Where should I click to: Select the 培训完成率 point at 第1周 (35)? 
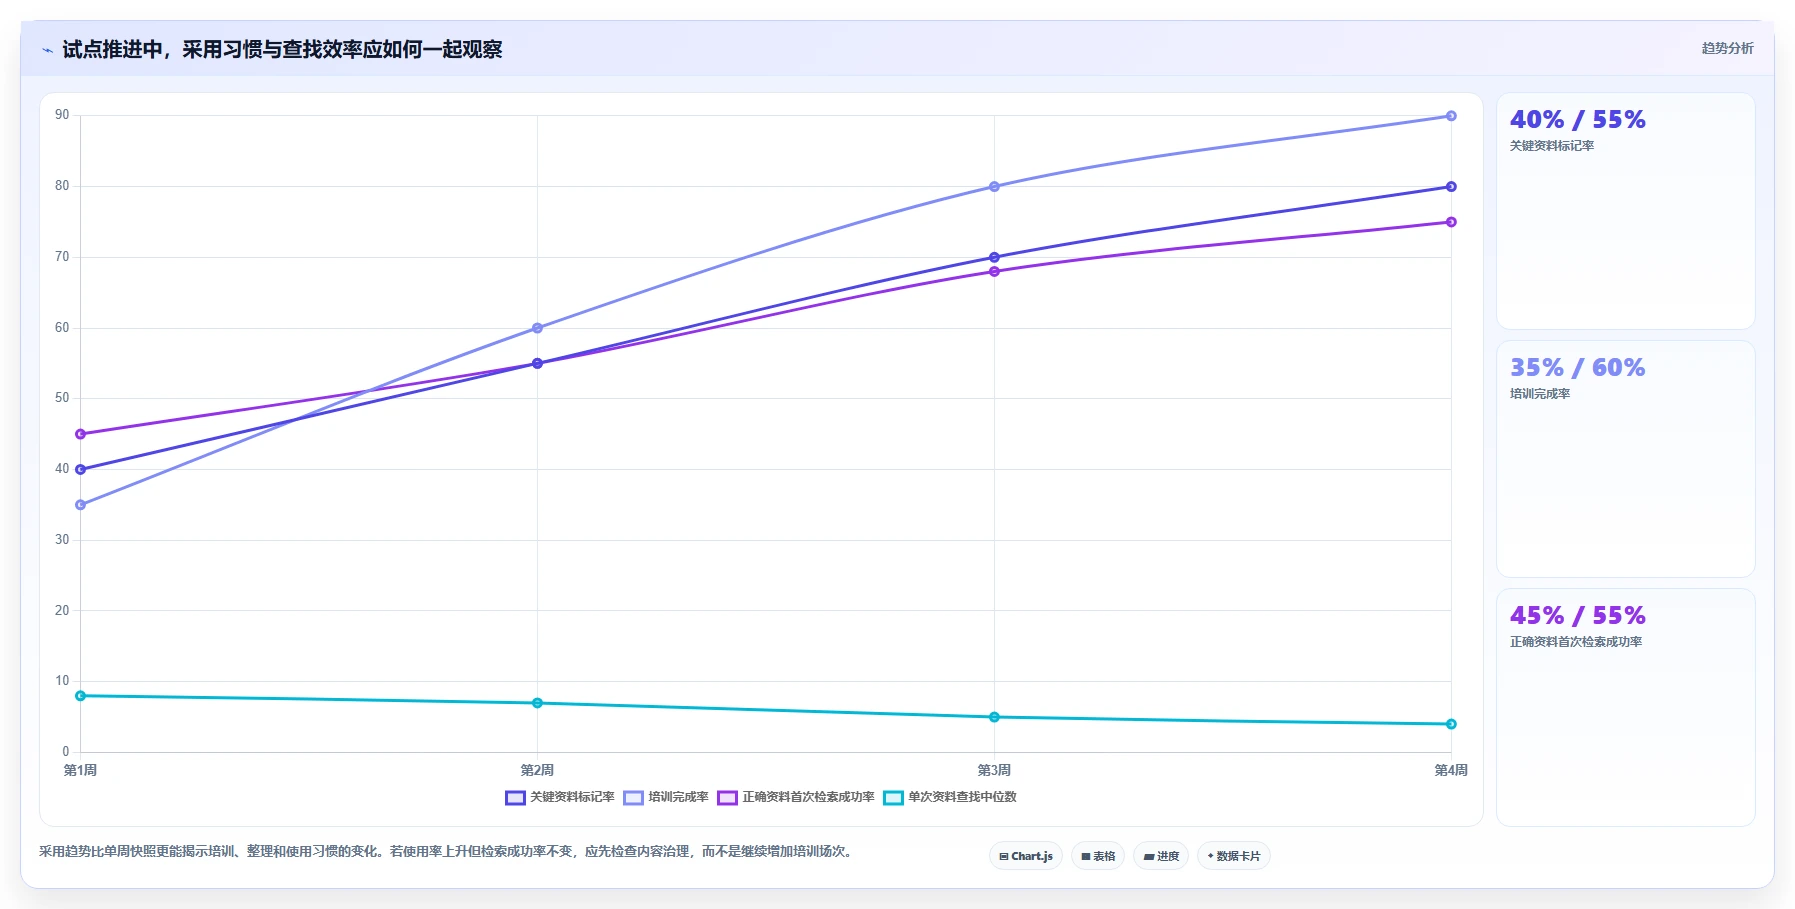[x=80, y=505]
